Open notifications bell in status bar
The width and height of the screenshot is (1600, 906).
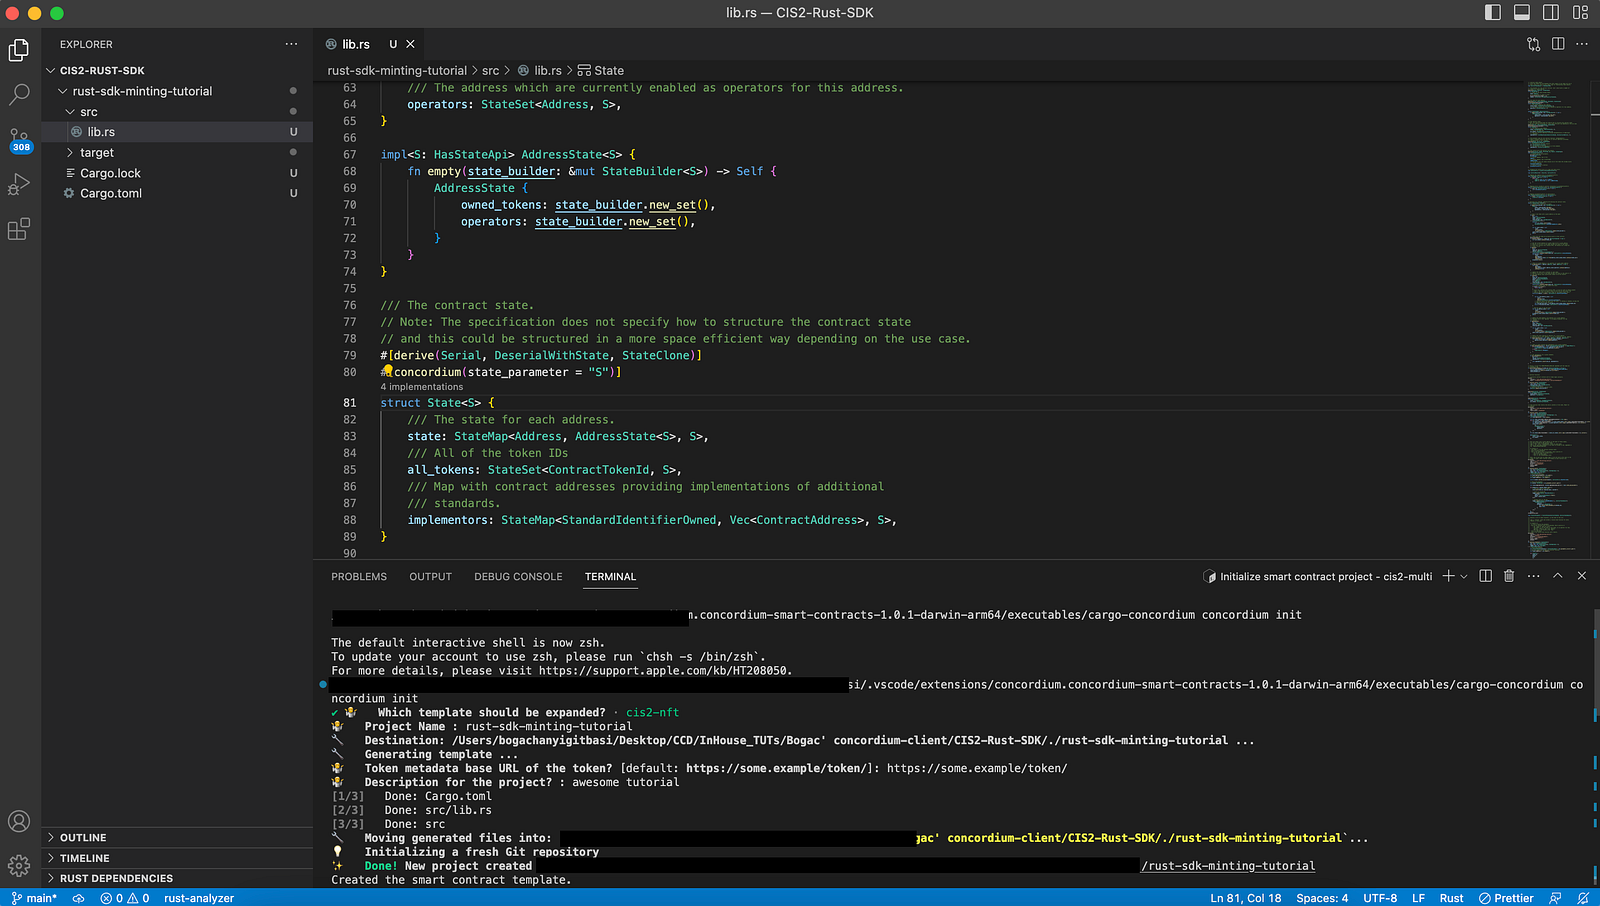tap(1583, 898)
